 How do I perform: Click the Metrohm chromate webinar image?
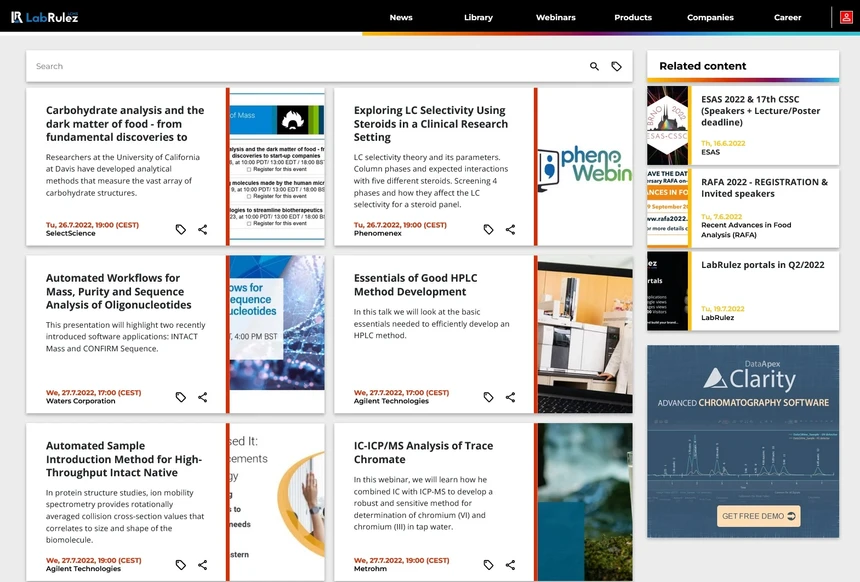coord(585,502)
